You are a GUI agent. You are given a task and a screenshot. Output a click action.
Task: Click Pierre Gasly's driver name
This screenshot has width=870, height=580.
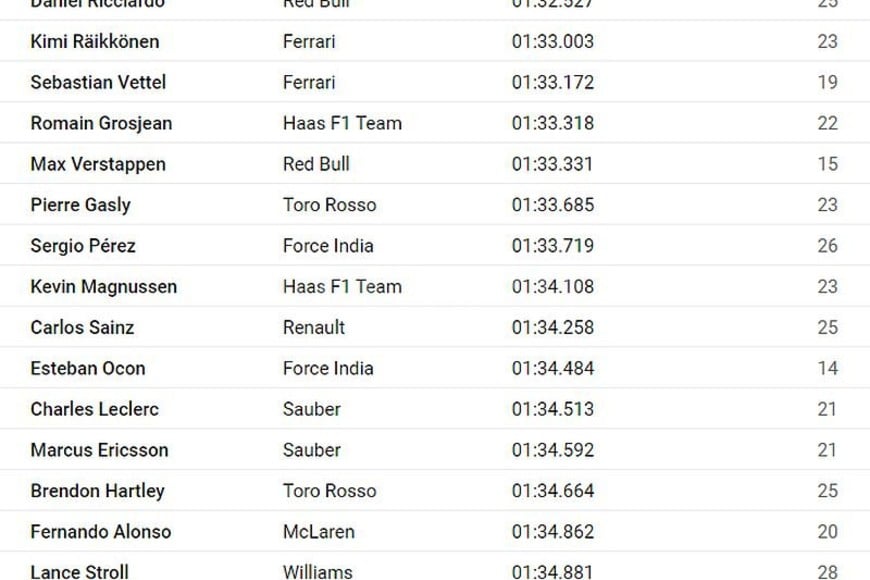(80, 205)
